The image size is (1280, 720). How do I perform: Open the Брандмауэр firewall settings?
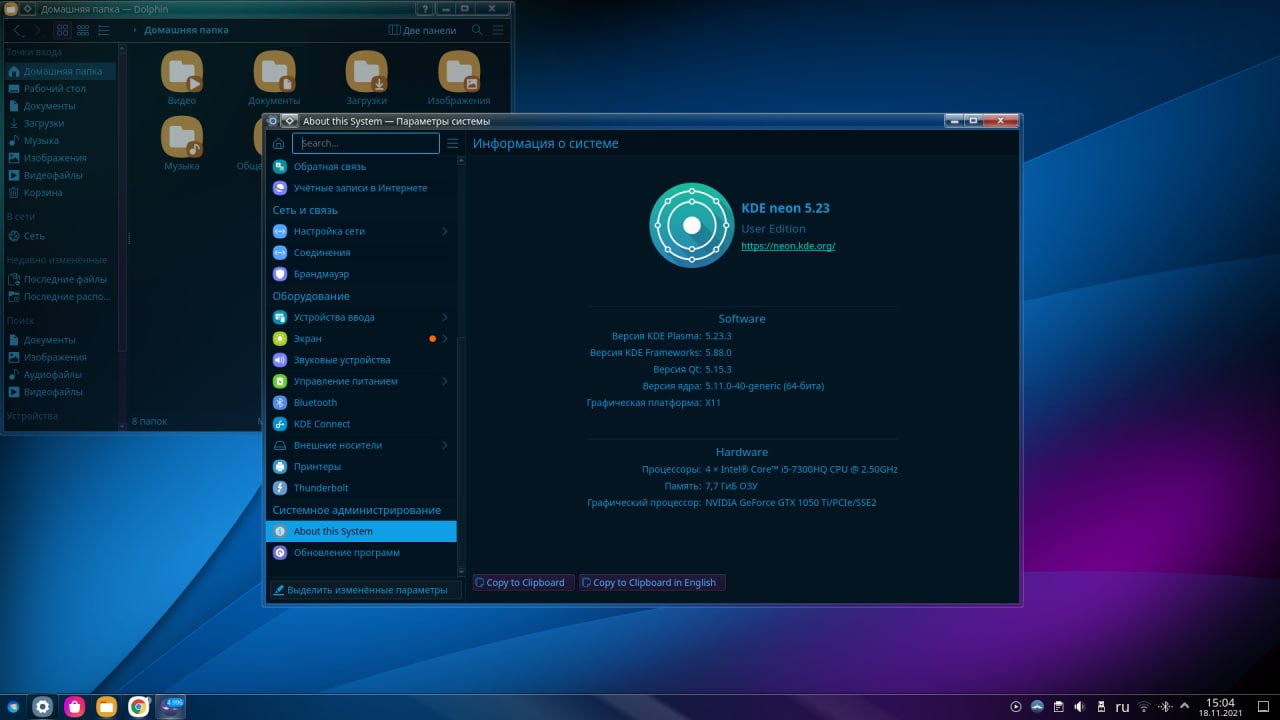pos(361,274)
